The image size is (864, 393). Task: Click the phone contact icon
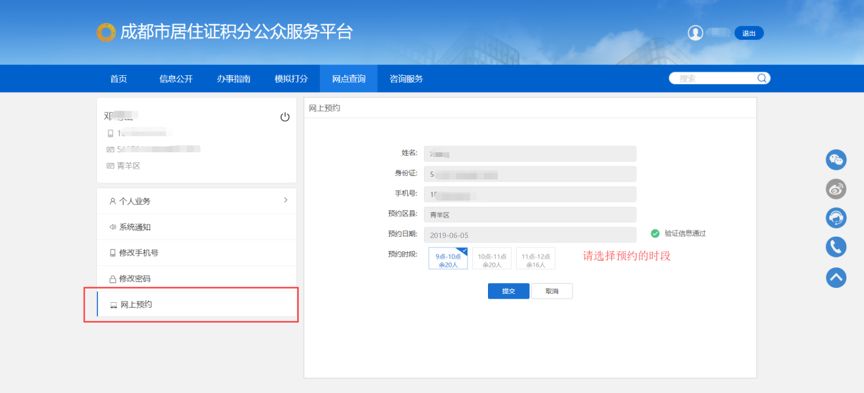point(836,247)
